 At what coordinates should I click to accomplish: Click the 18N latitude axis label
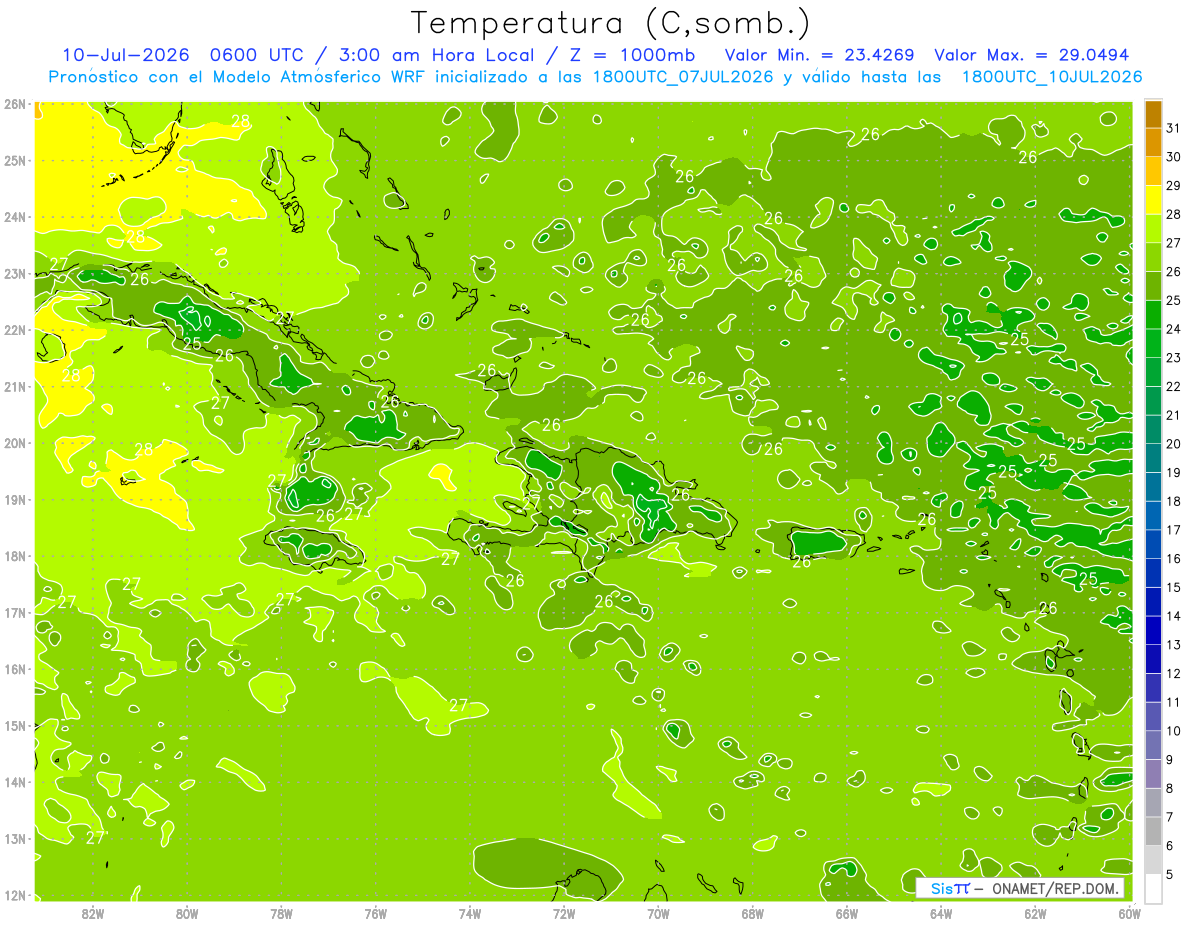click(x=15, y=556)
